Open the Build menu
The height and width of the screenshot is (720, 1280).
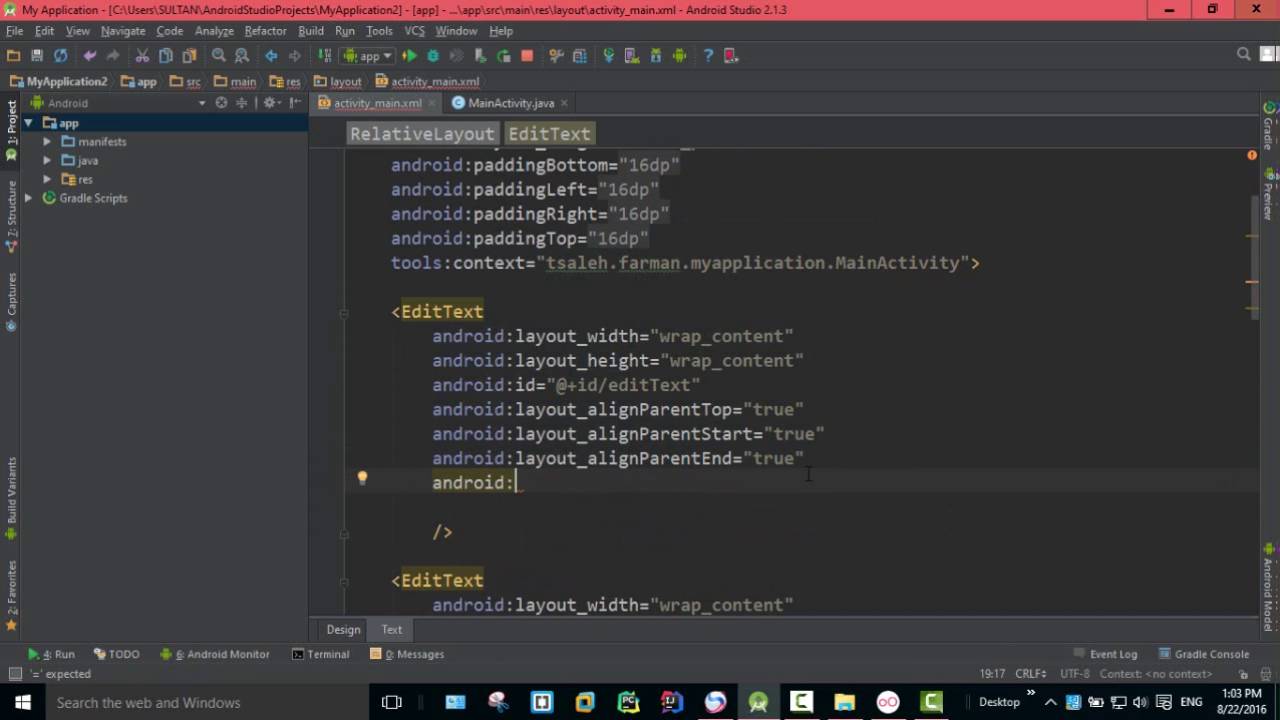[311, 31]
